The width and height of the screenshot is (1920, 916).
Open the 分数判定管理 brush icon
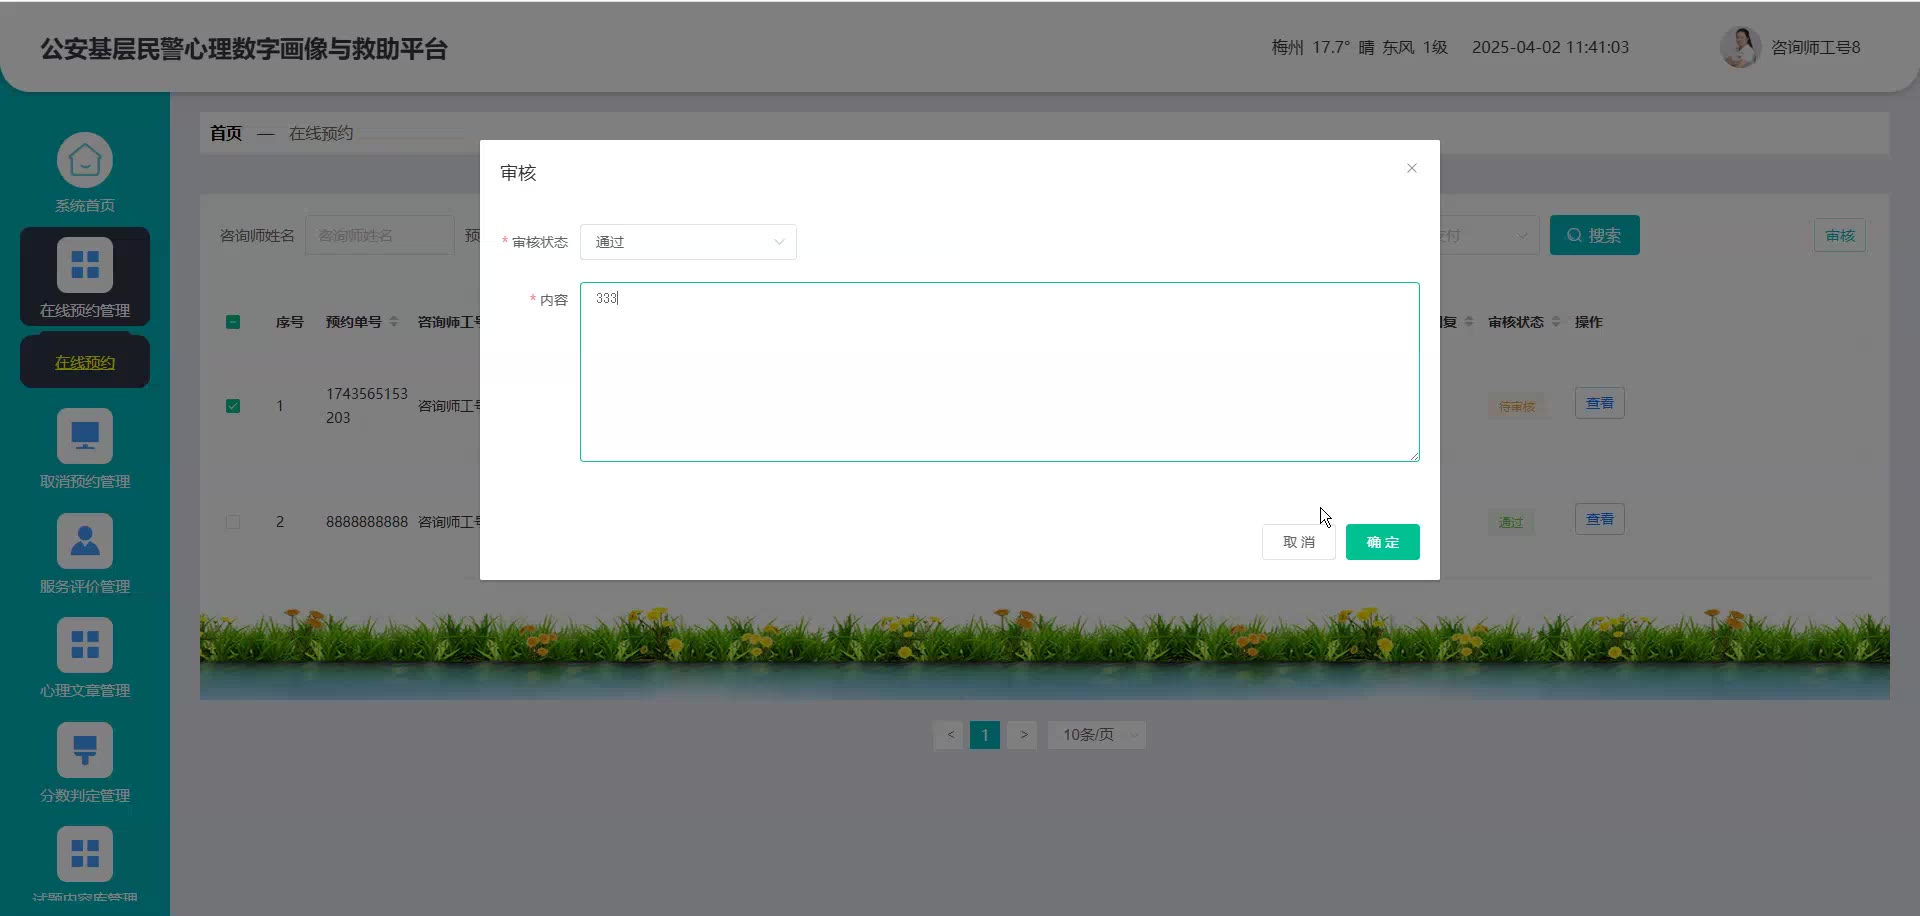coord(85,750)
